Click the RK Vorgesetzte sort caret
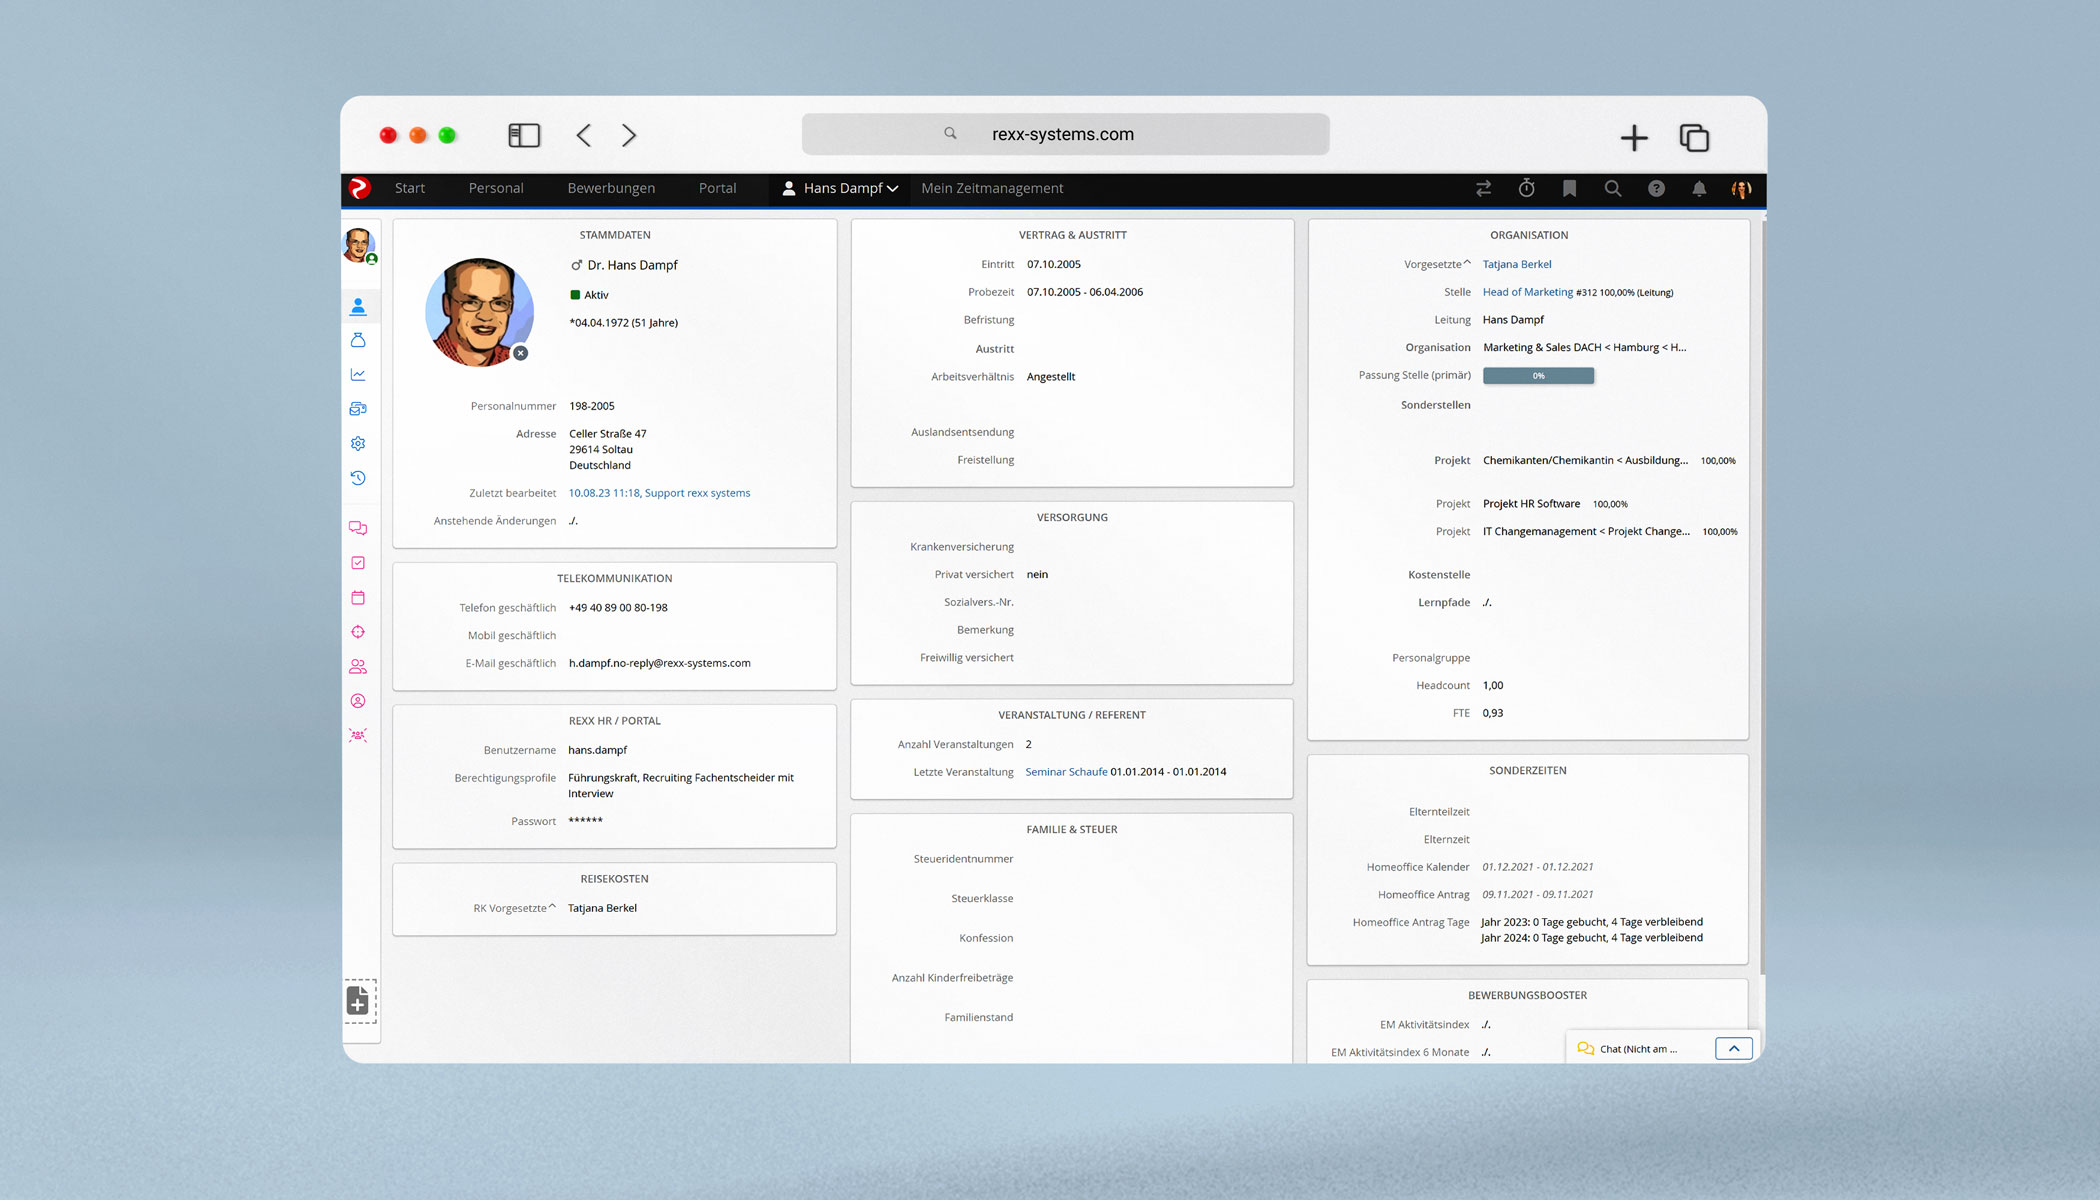The width and height of the screenshot is (2100, 1200). (552, 904)
